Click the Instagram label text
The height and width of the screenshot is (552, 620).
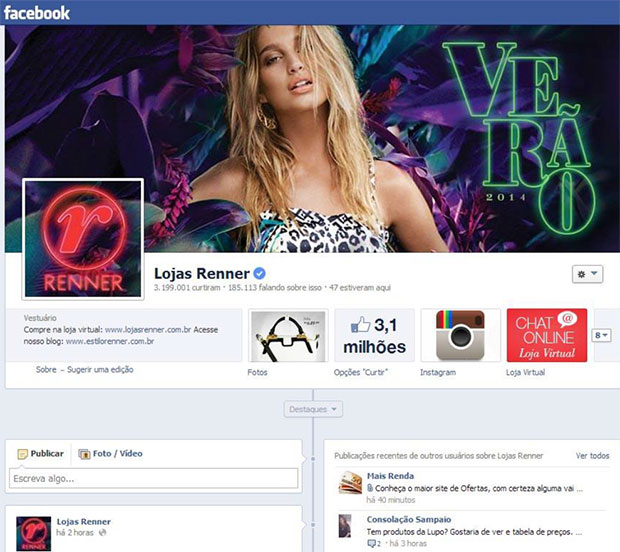[x=438, y=372]
